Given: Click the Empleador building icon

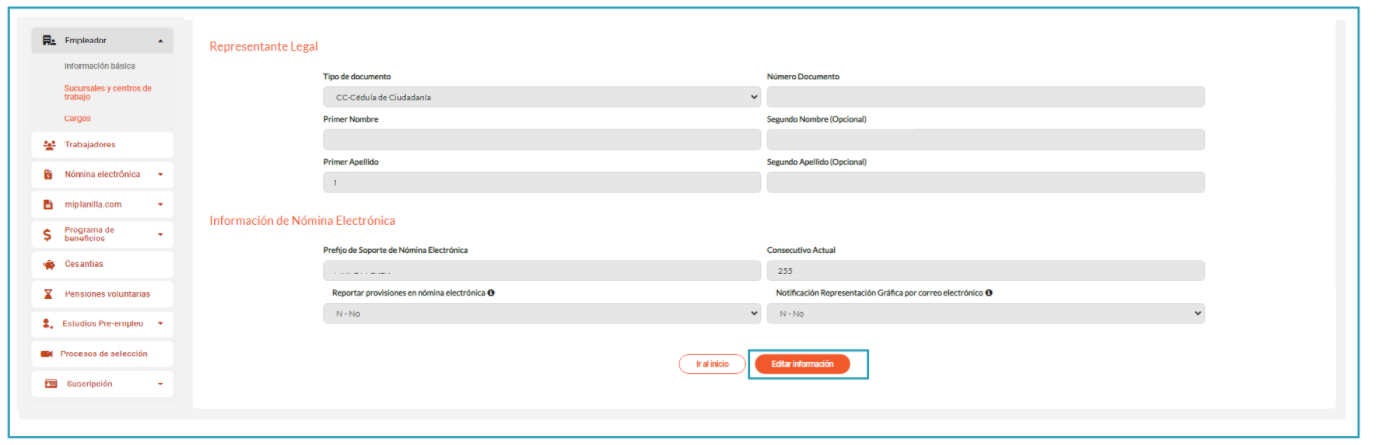Looking at the screenshot, I should pos(49,41).
